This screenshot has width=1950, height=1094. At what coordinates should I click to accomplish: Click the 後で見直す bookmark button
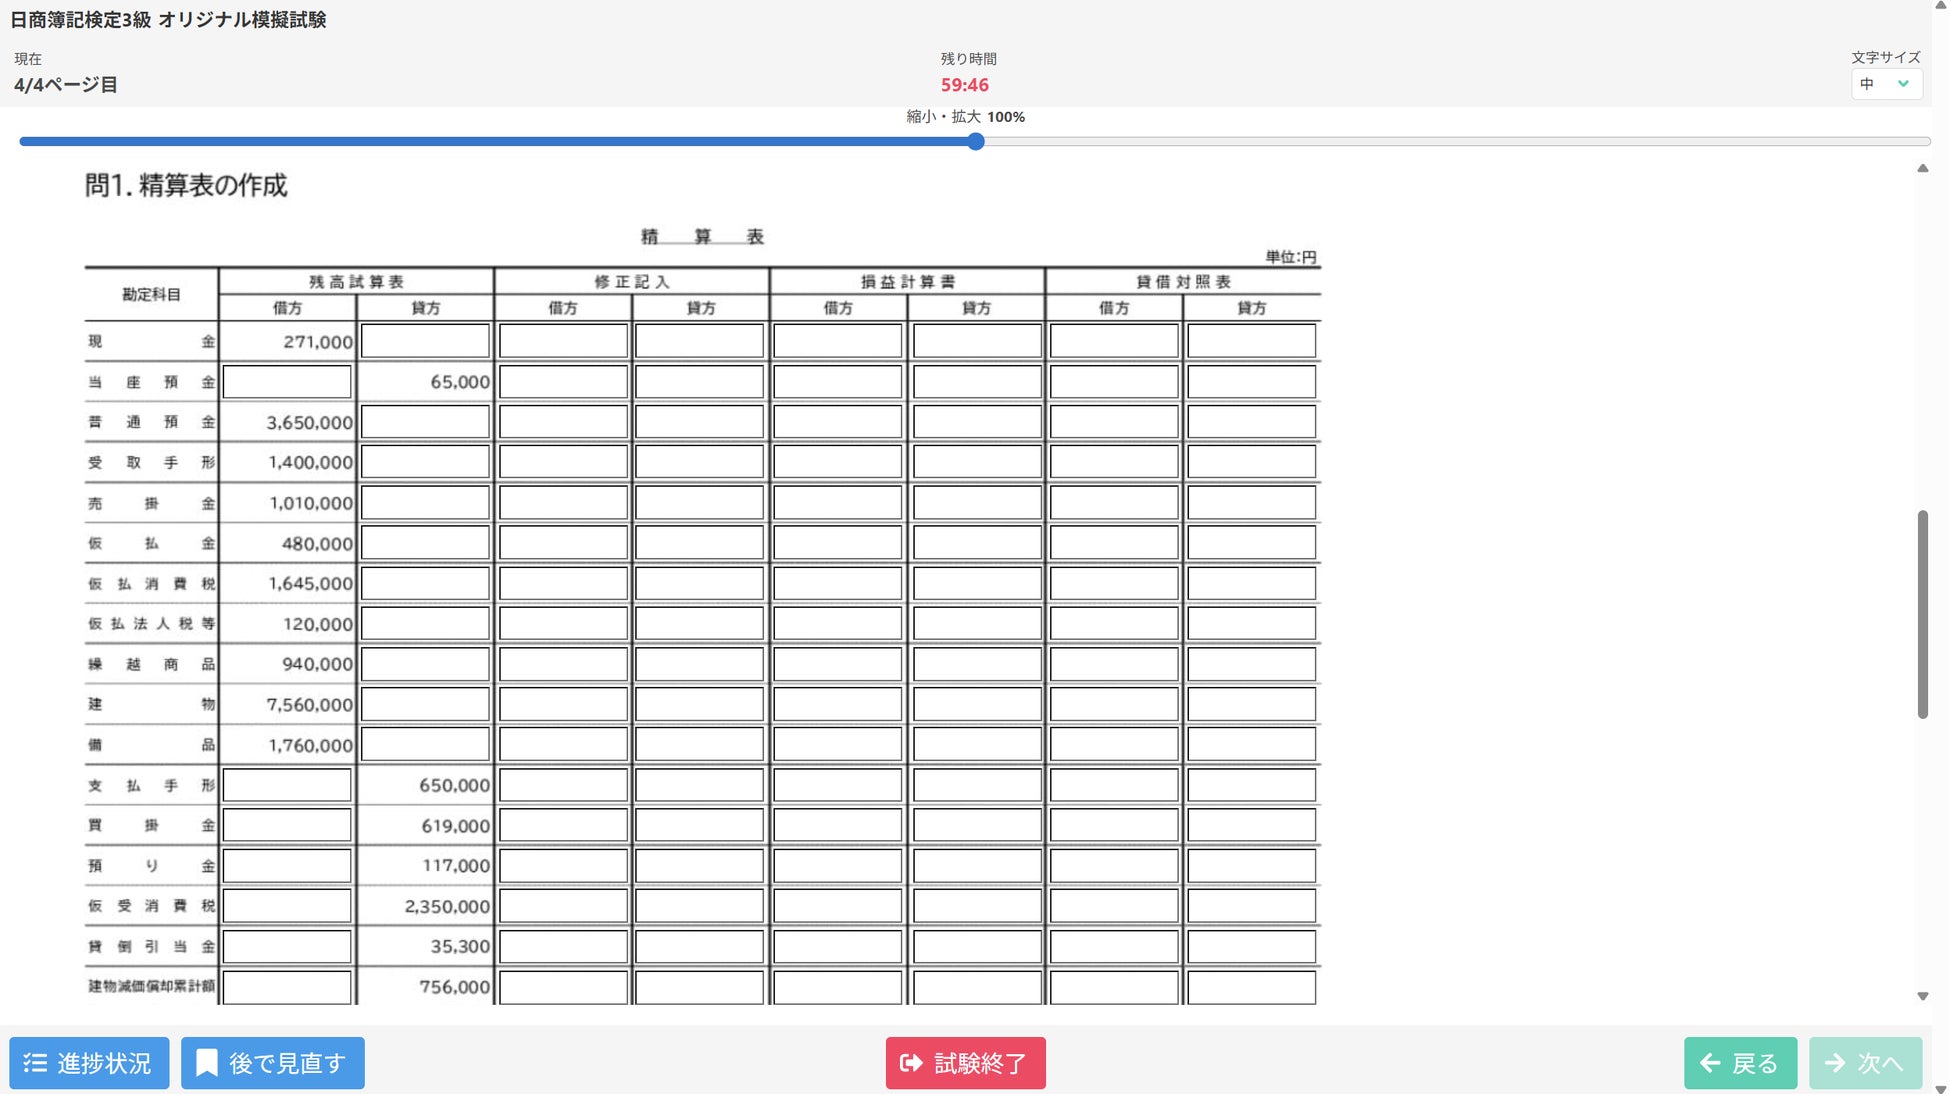pyautogui.click(x=272, y=1062)
